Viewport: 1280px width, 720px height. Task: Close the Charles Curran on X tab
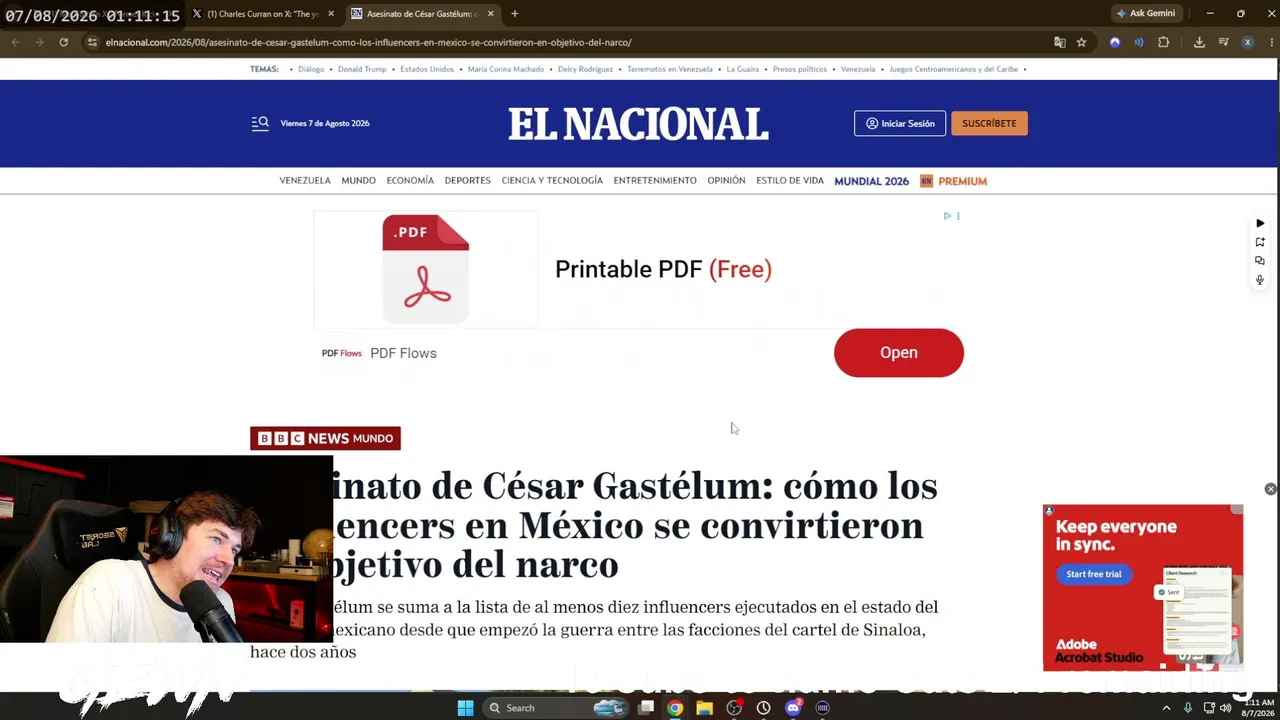(x=331, y=14)
